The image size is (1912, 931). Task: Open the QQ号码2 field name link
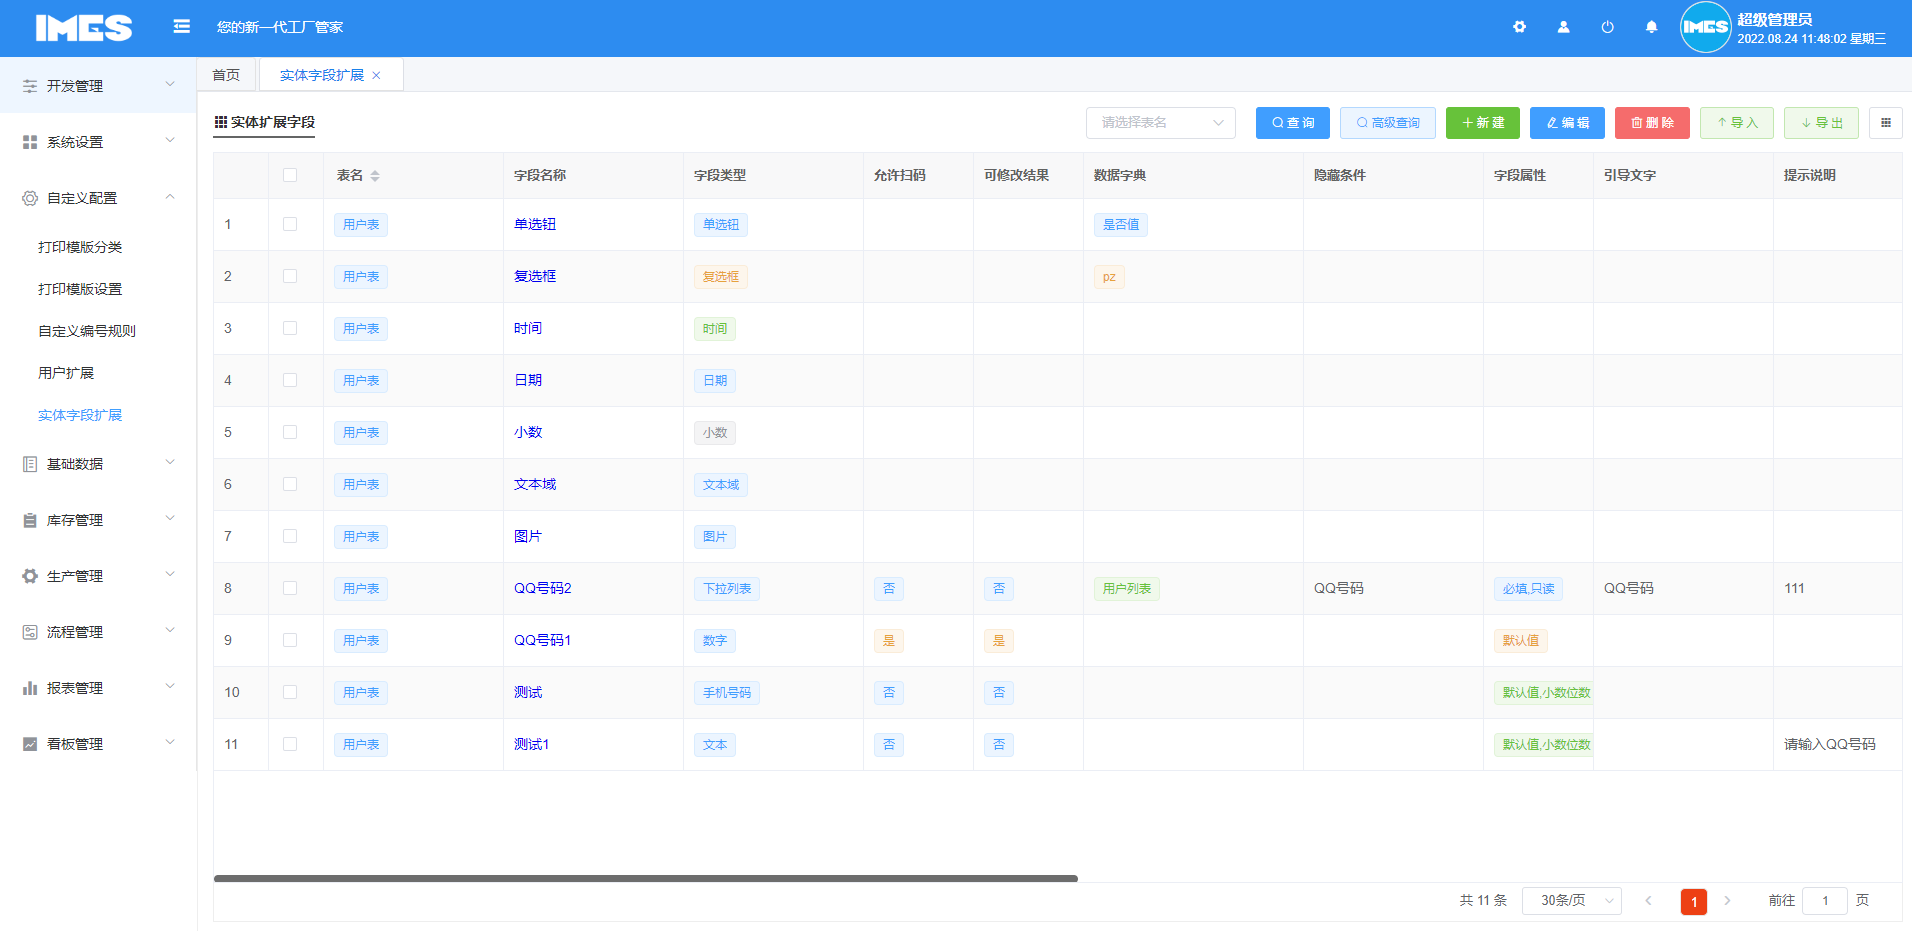coord(543,588)
